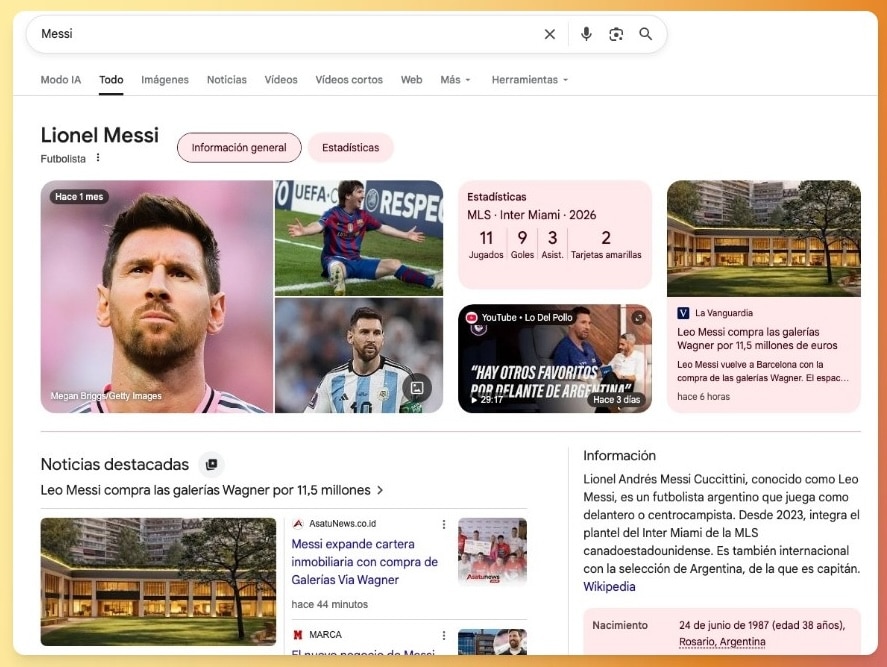Switch to the Web tab
Screen dimensions: 887x667
point(411,80)
